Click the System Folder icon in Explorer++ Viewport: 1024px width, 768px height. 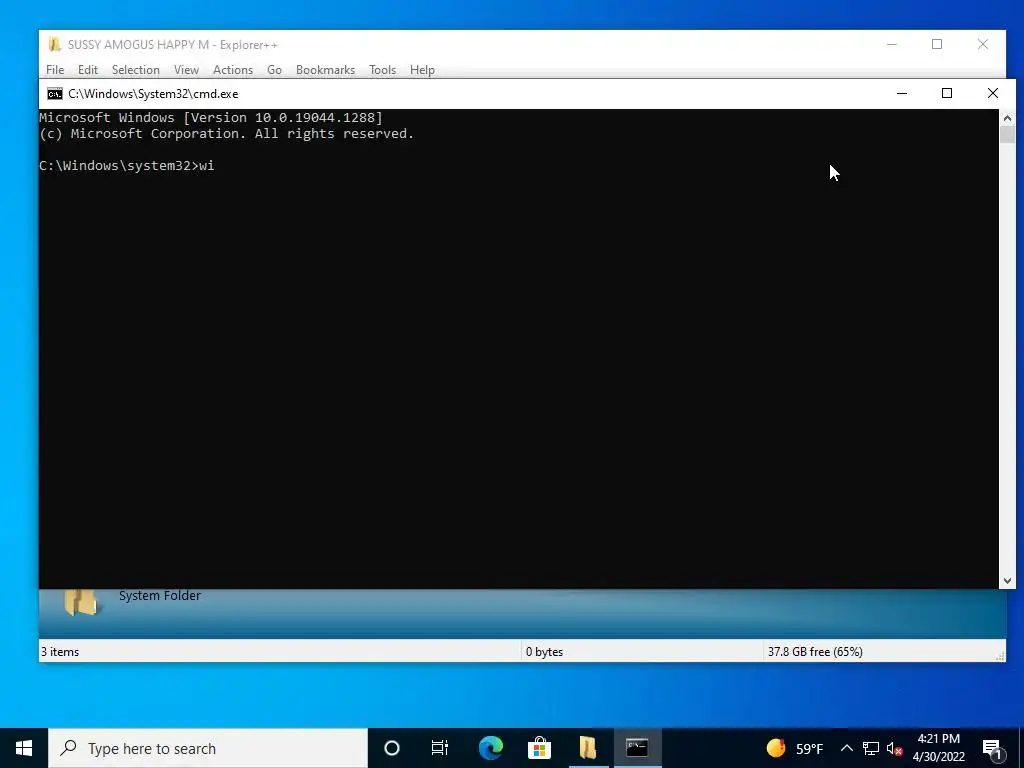click(81, 602)
